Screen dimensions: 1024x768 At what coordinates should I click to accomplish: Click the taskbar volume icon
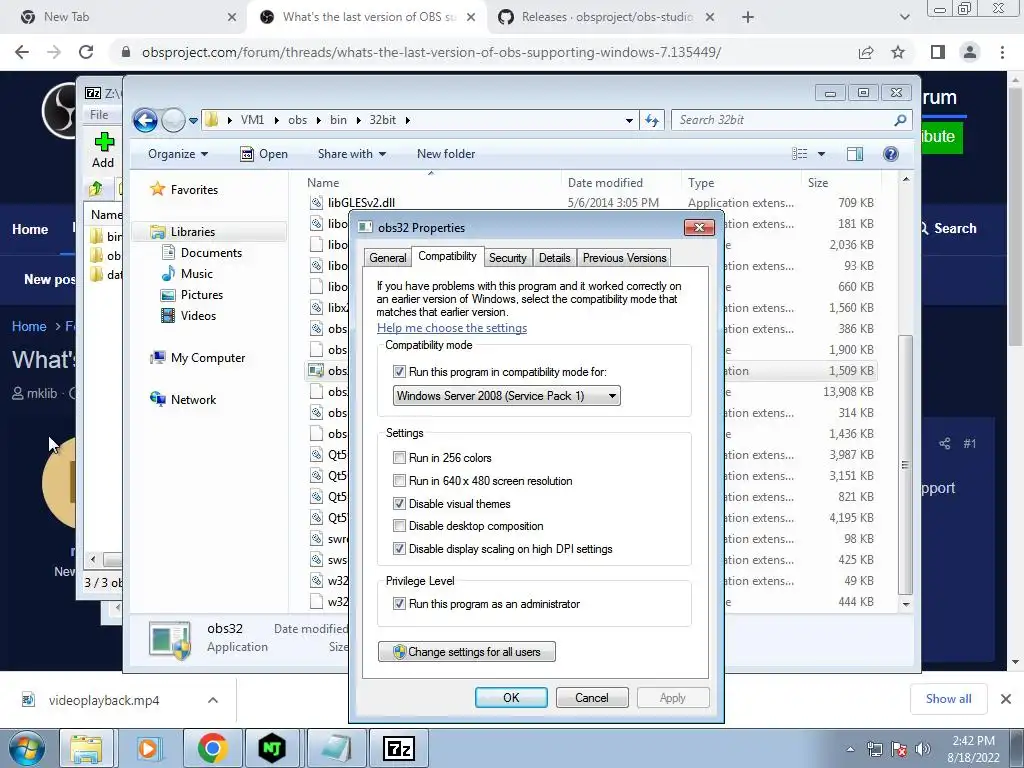tap(923, 749)
